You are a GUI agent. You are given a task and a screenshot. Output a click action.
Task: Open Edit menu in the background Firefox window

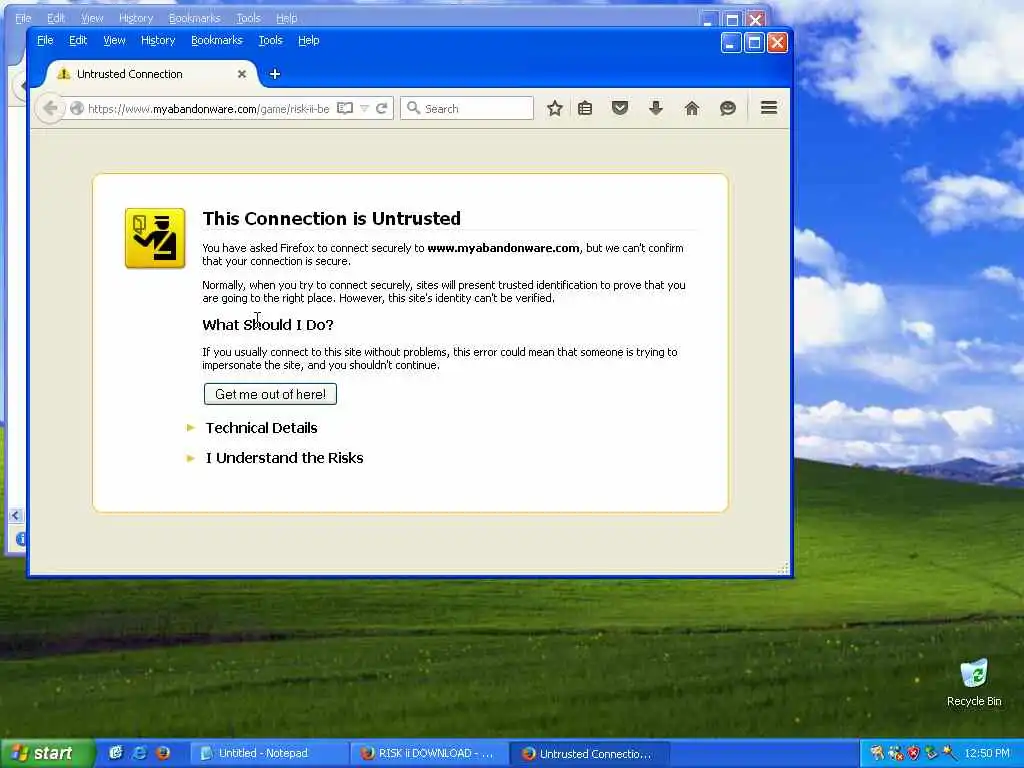[56, 18]
